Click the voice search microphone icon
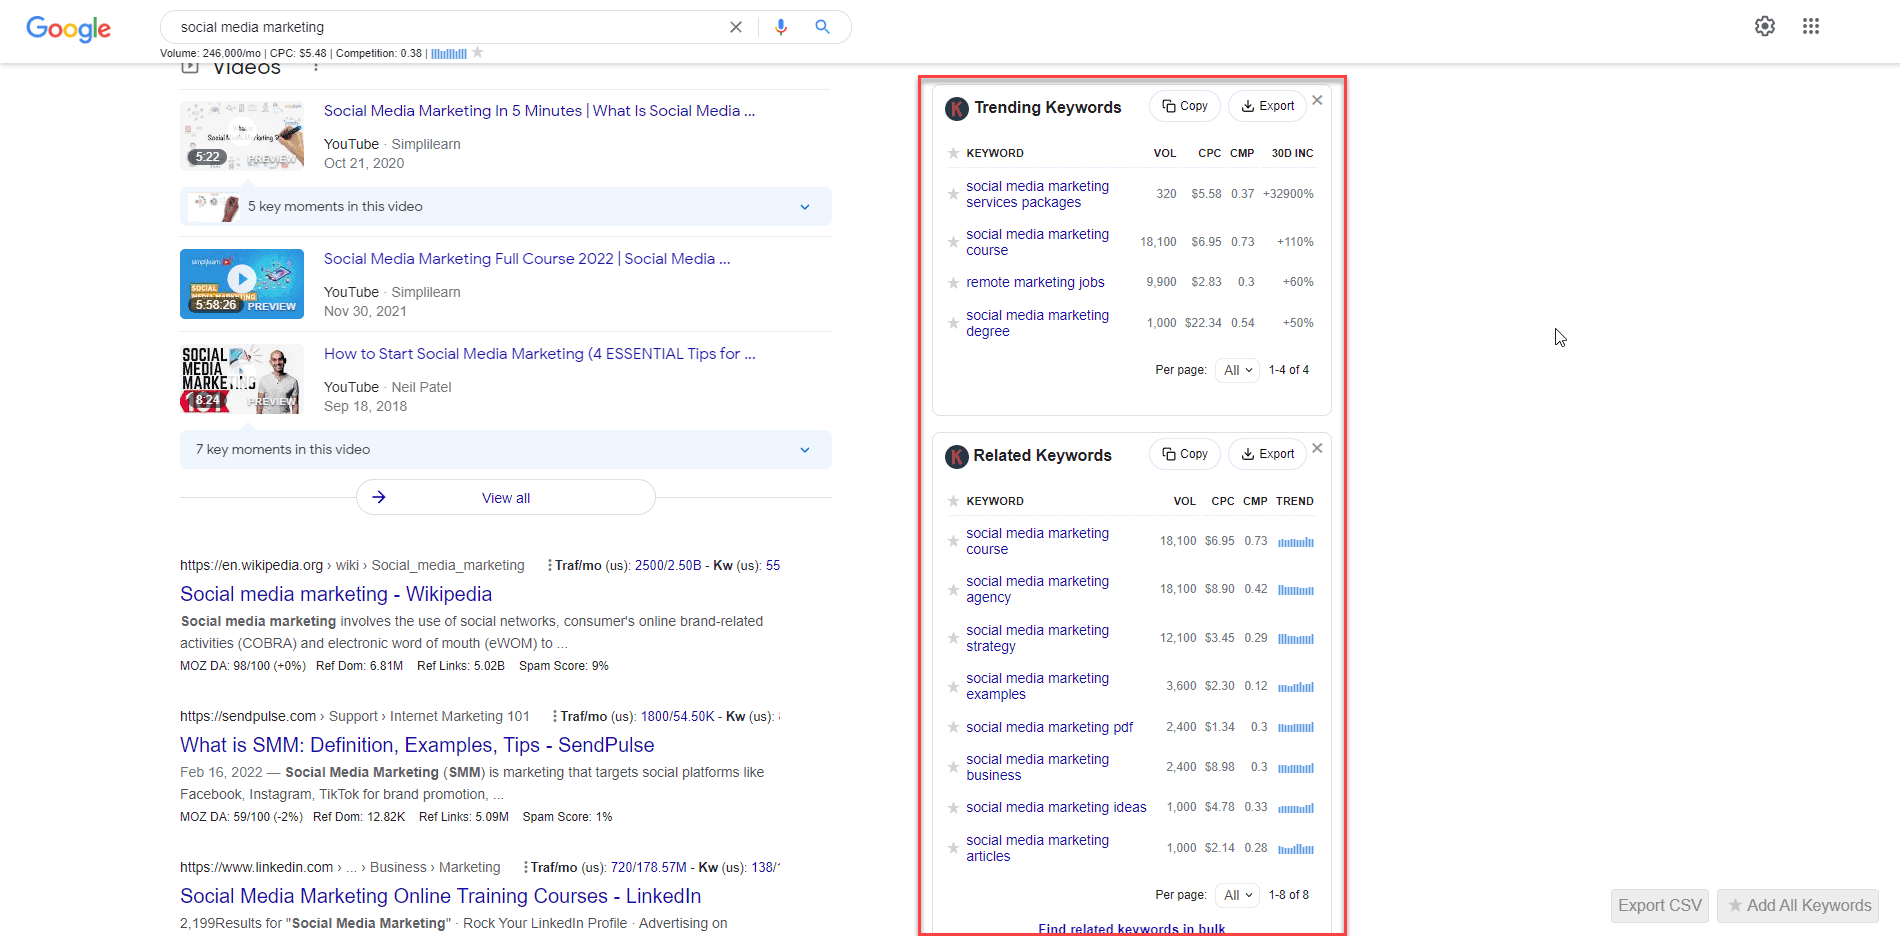 point(781,27)
